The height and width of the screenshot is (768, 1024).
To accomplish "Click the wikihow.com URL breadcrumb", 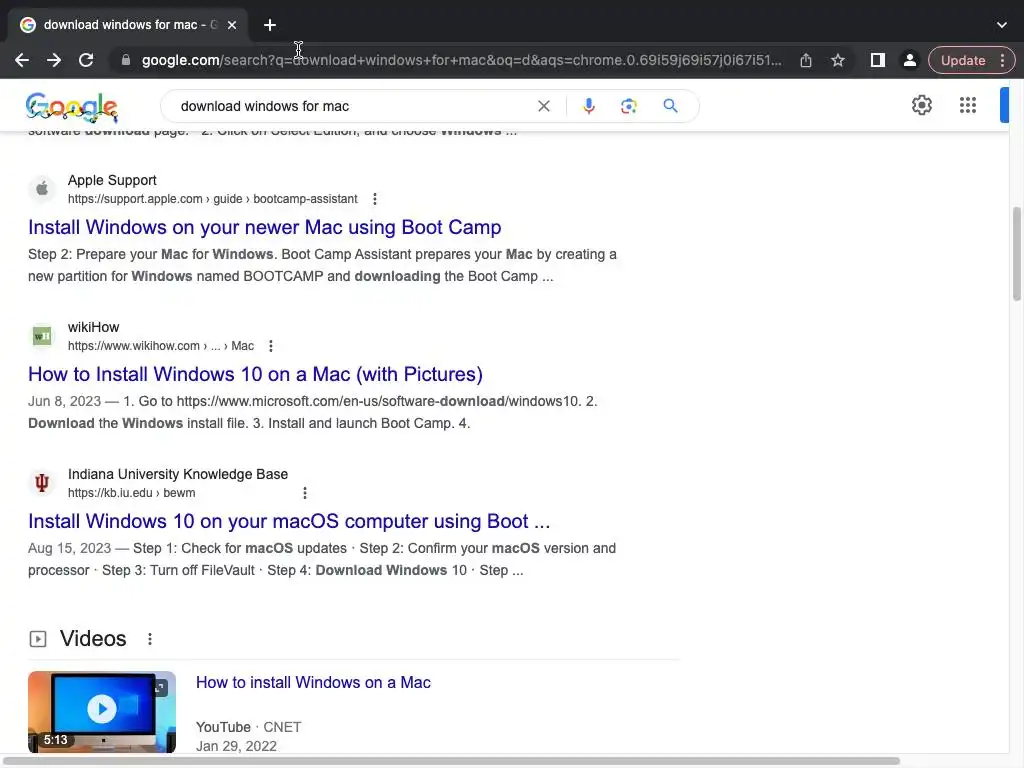I will [161, 346].
